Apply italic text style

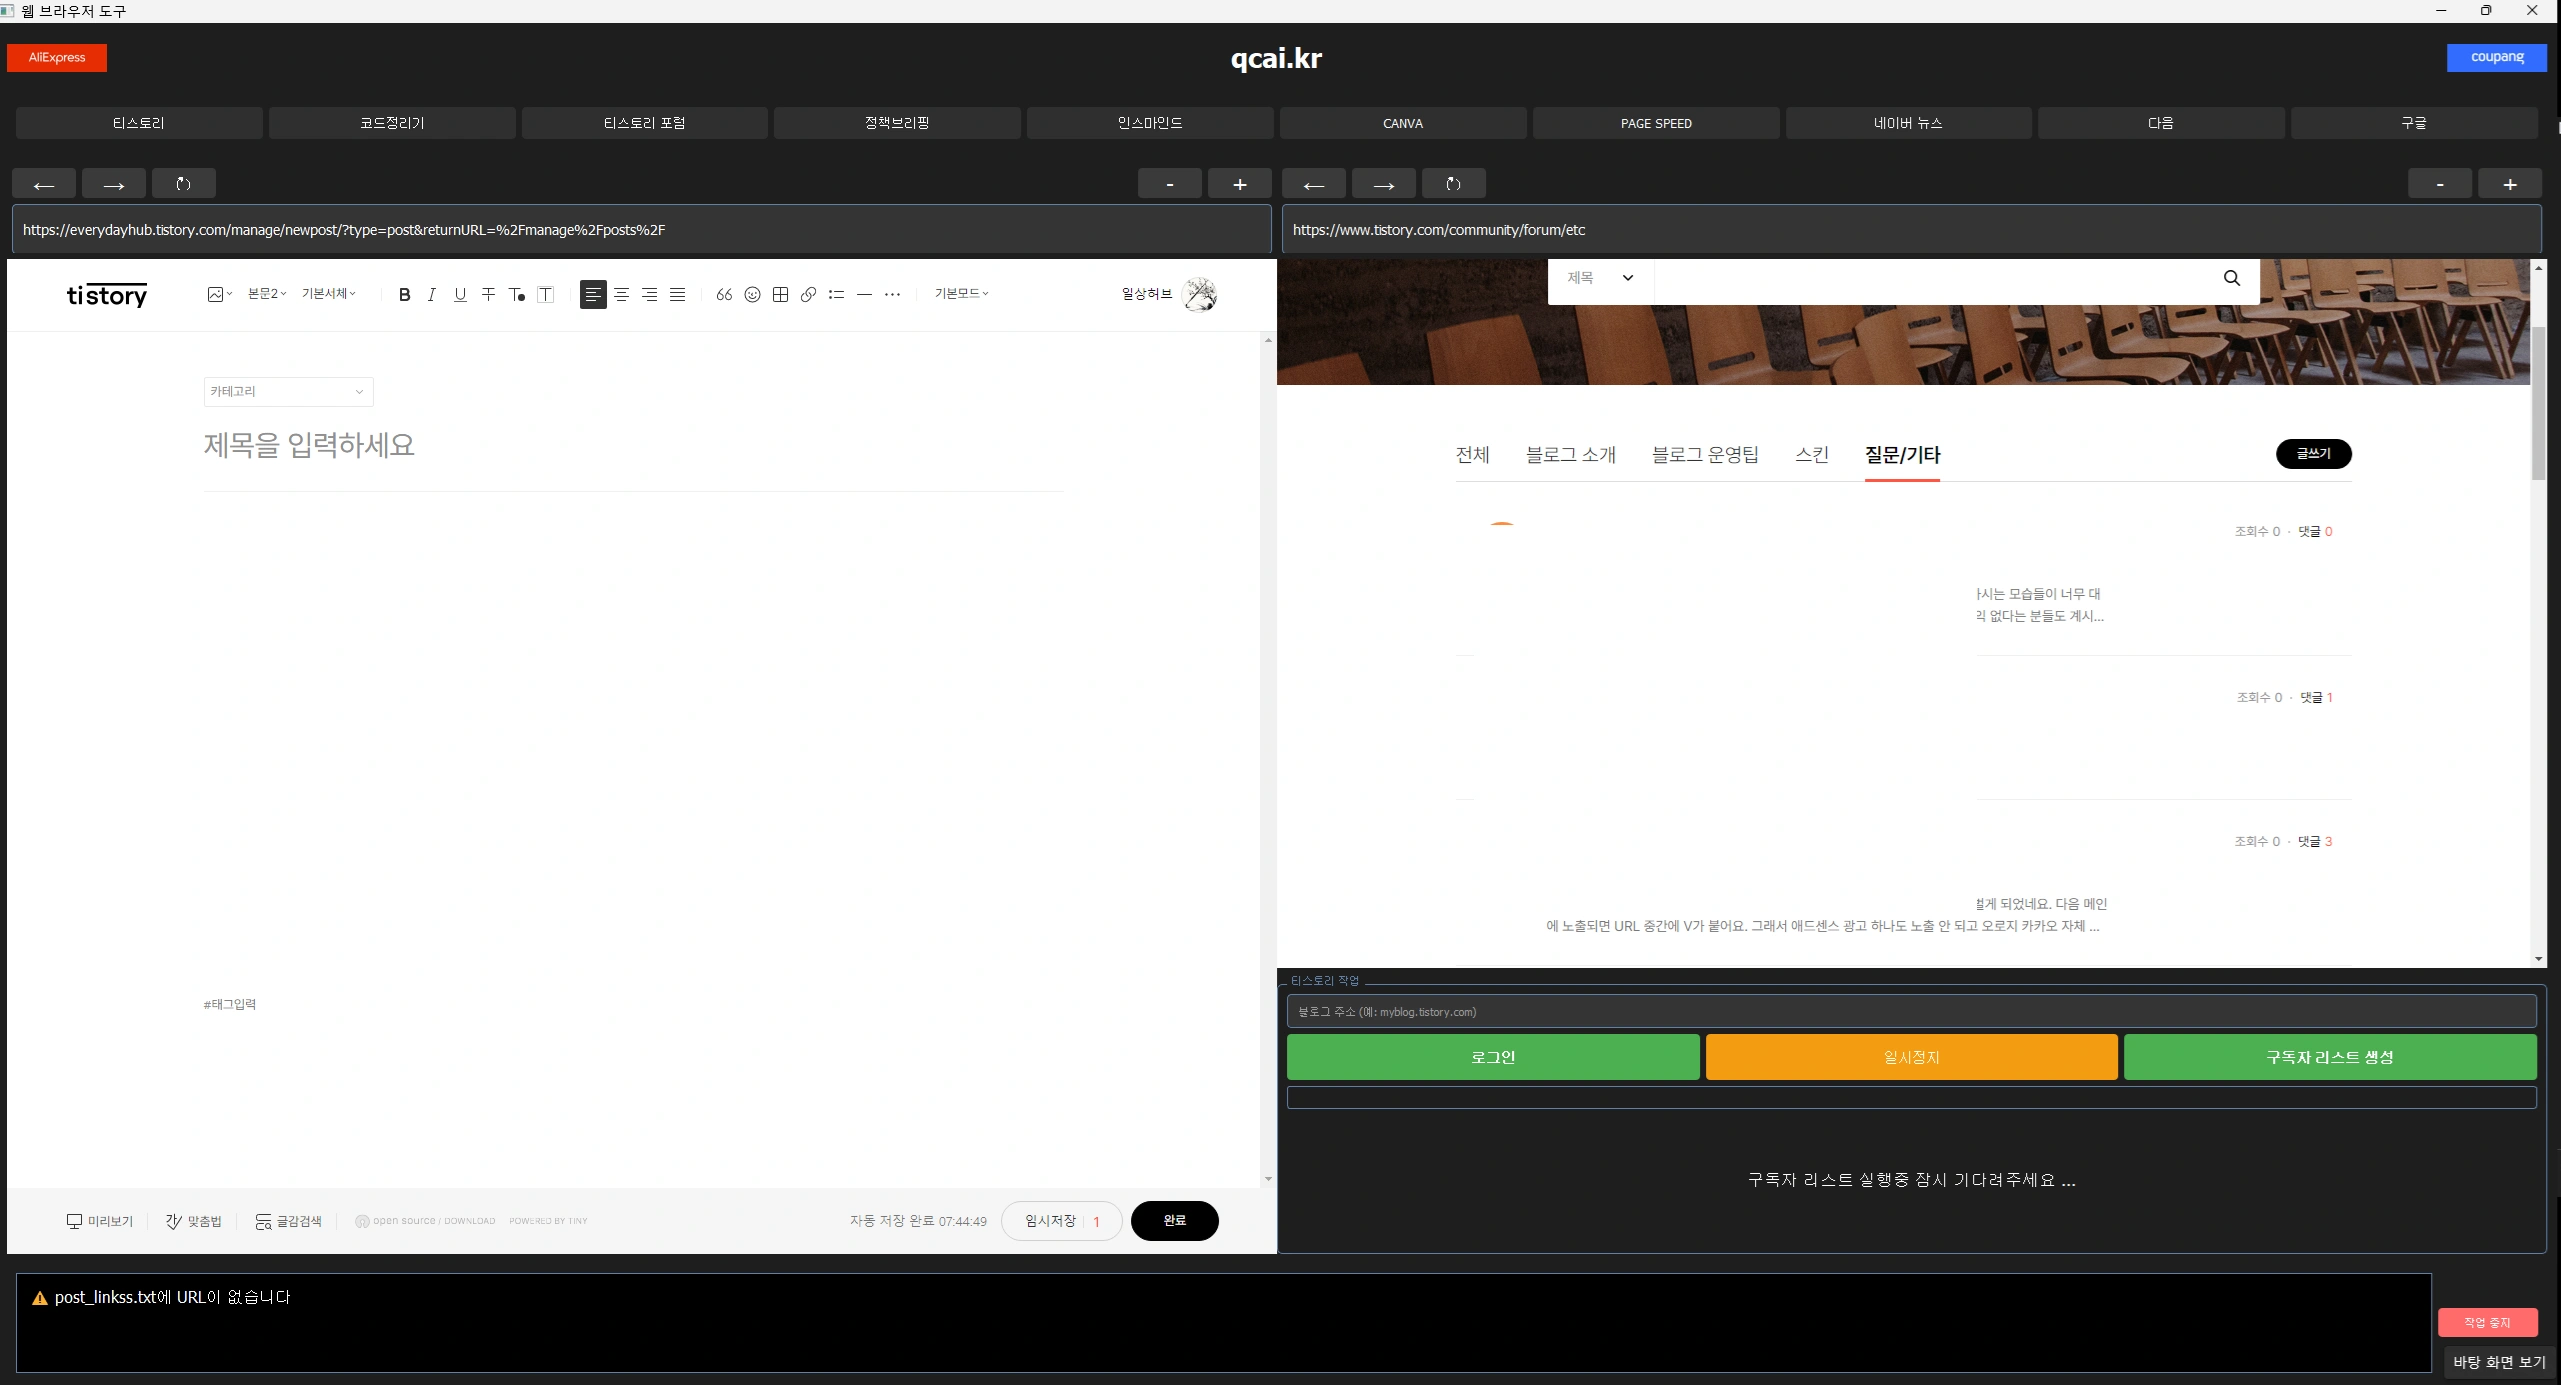[432, 294]
